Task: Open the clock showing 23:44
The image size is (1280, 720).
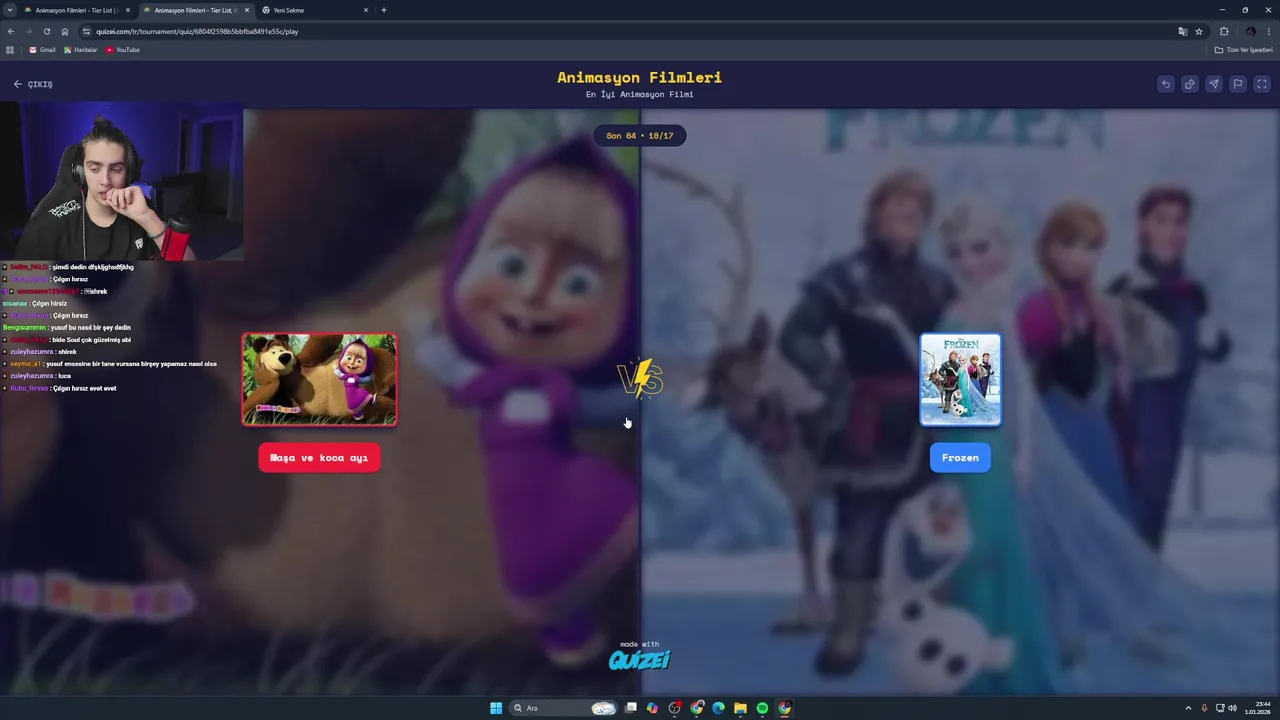Action: [x=1257, y=708]
